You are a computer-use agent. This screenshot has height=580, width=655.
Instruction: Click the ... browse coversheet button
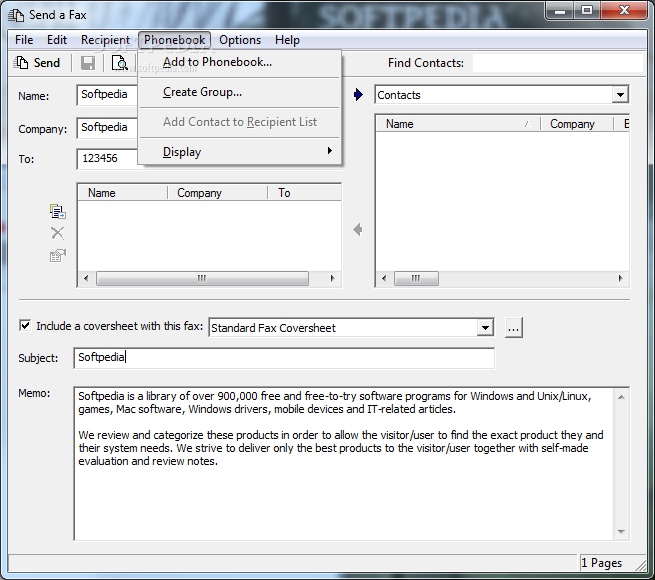(513, 328)
